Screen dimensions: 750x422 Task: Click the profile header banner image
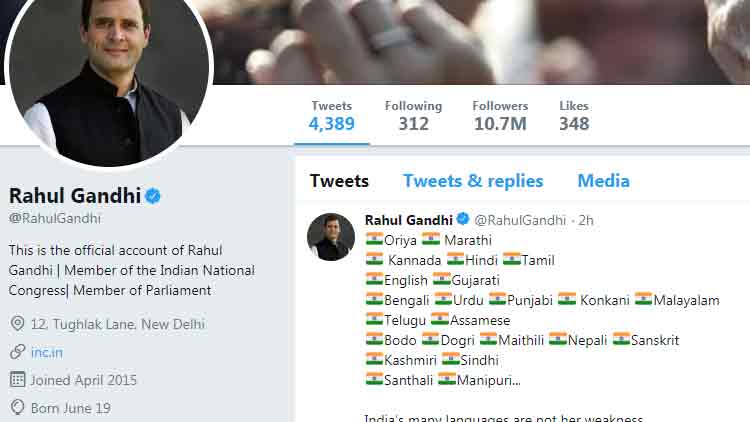[480, 40]
